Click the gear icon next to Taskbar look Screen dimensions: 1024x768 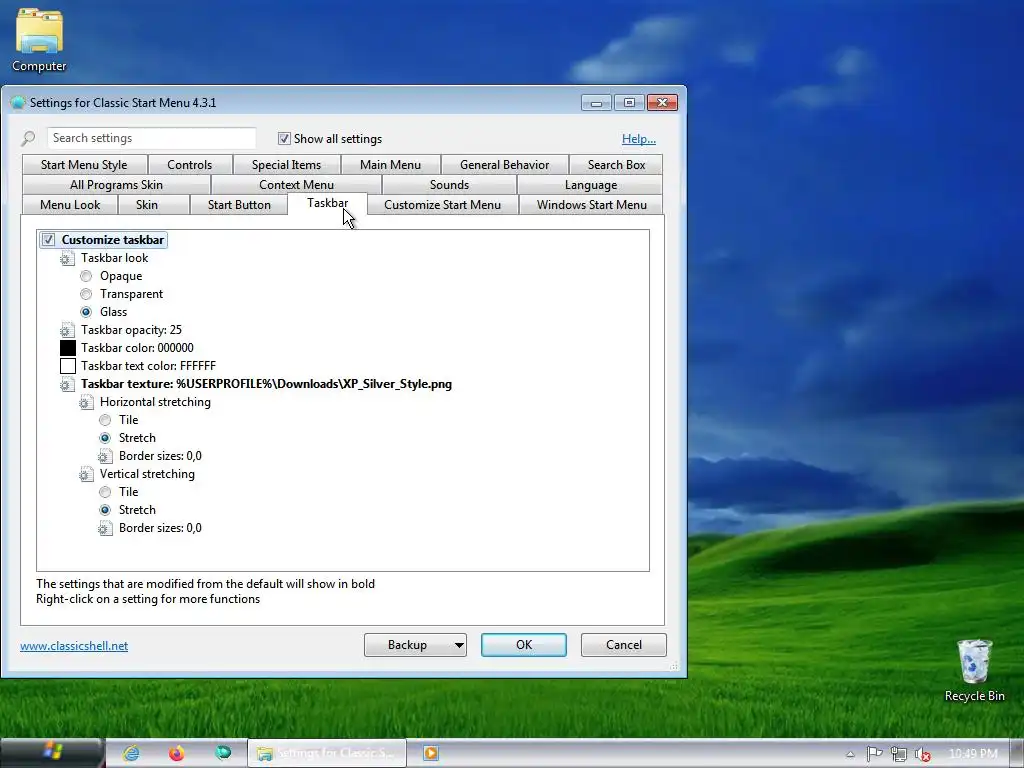pyautogui.click(x=67, y=259)
